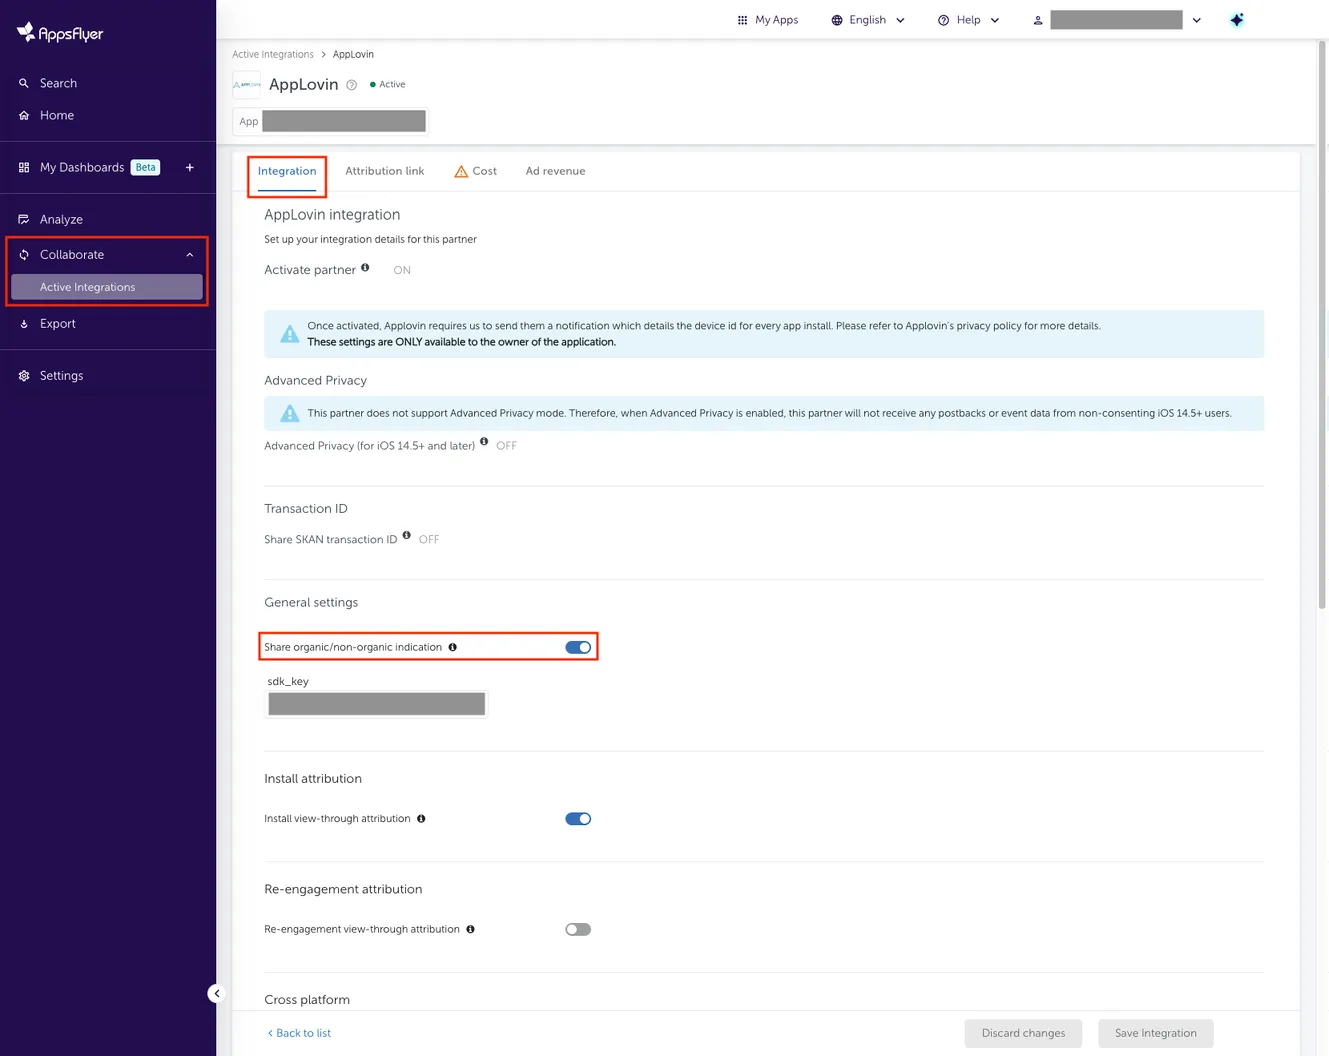
Task: Go to Home via the sidebar icon
Action: click(x=56, y=115)
